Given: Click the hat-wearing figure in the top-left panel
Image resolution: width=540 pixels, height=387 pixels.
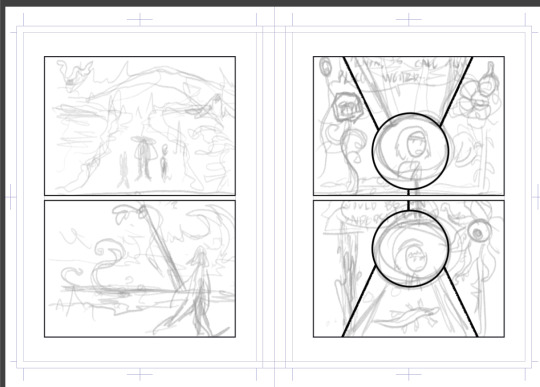Looking at the screenshot, I should pyautogui.click(x=143, y=158).
